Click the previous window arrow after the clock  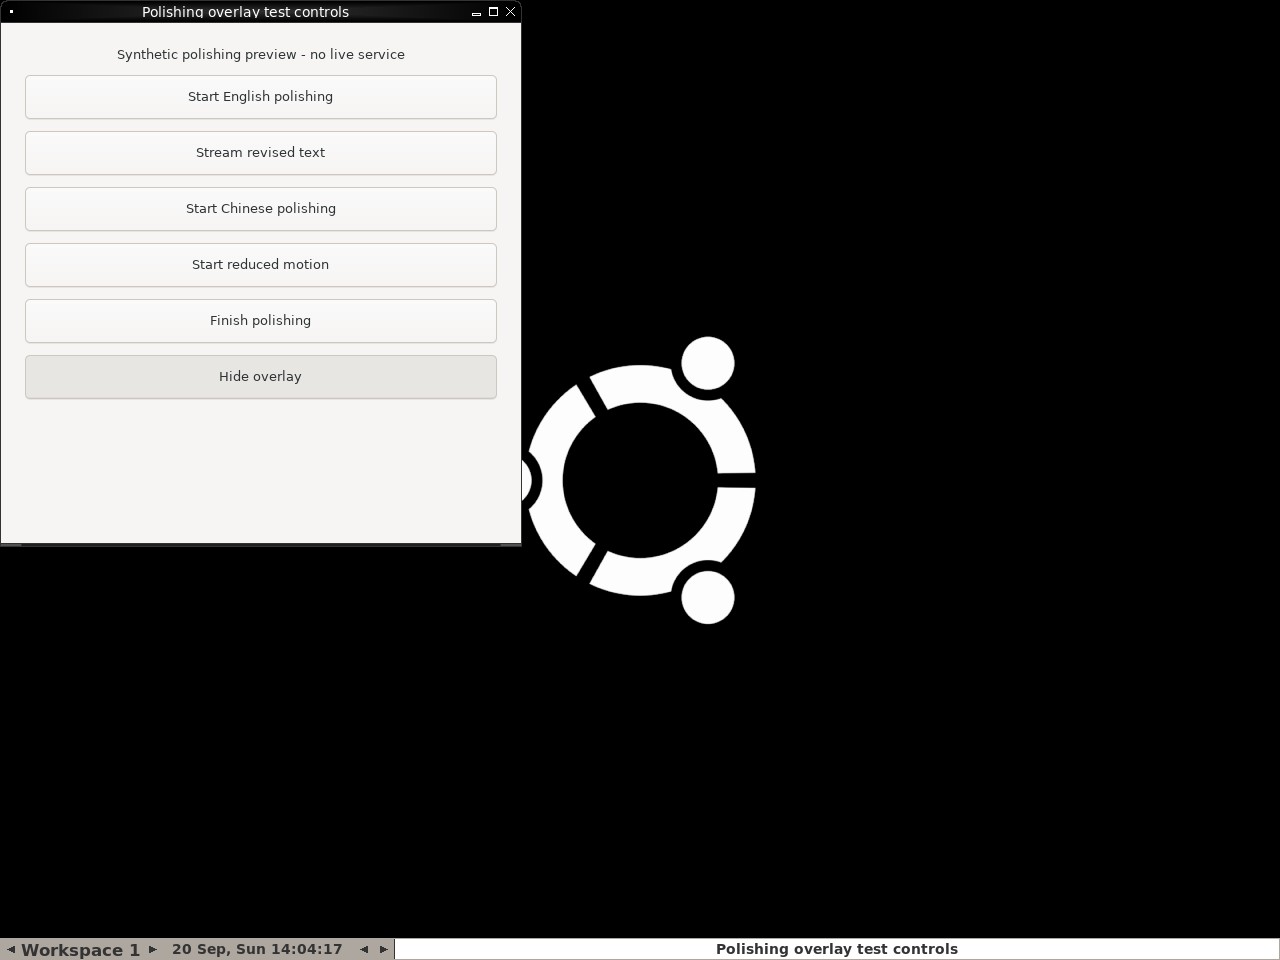tap(364, 950)
